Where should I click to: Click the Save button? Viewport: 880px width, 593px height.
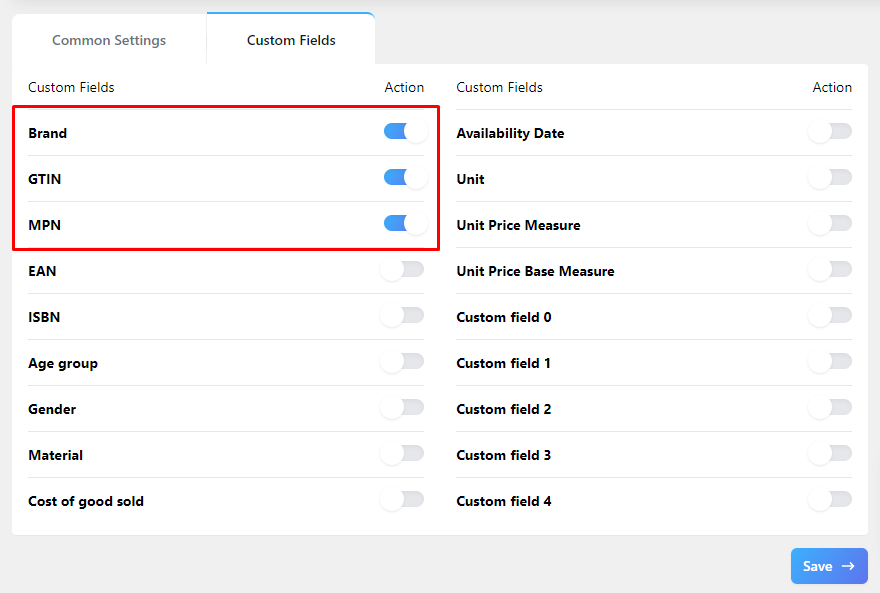point(829,565)
